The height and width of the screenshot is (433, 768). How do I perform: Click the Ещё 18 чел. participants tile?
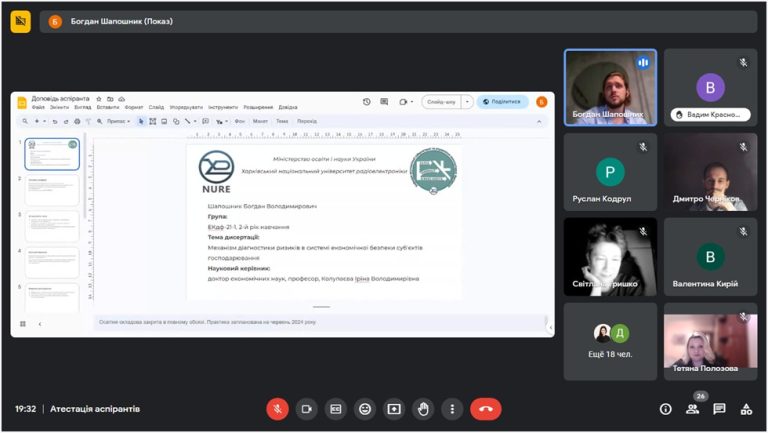point(610,341)
